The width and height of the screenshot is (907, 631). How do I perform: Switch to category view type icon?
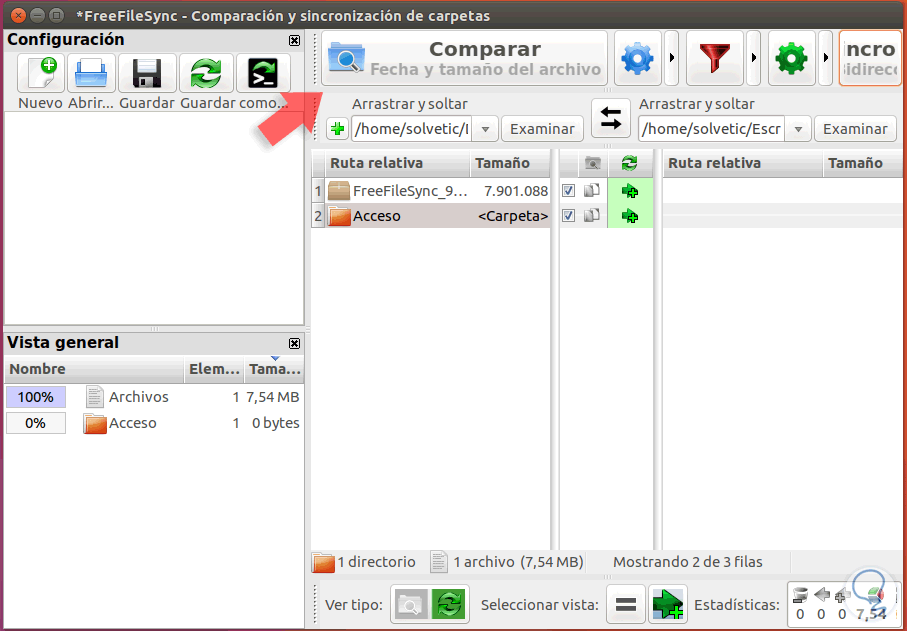(410, 604)
